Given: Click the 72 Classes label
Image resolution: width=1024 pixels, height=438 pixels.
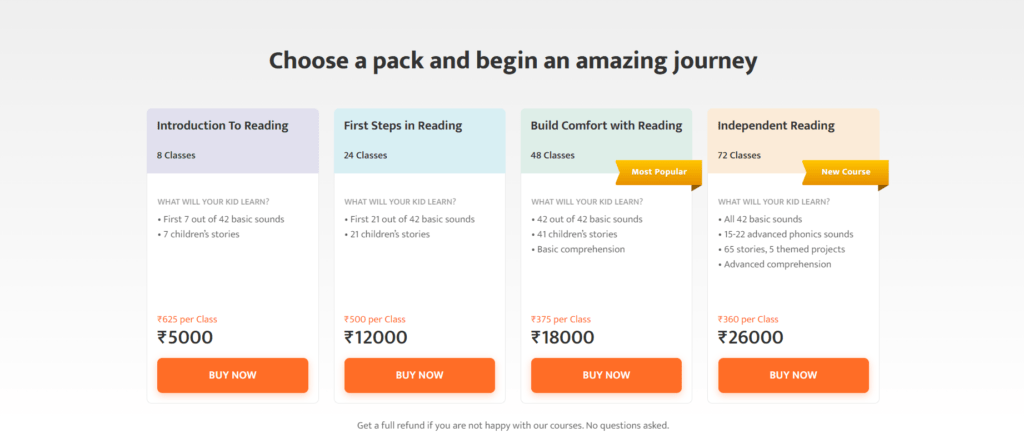Looking at the screenshot, I should click(739, 155).
